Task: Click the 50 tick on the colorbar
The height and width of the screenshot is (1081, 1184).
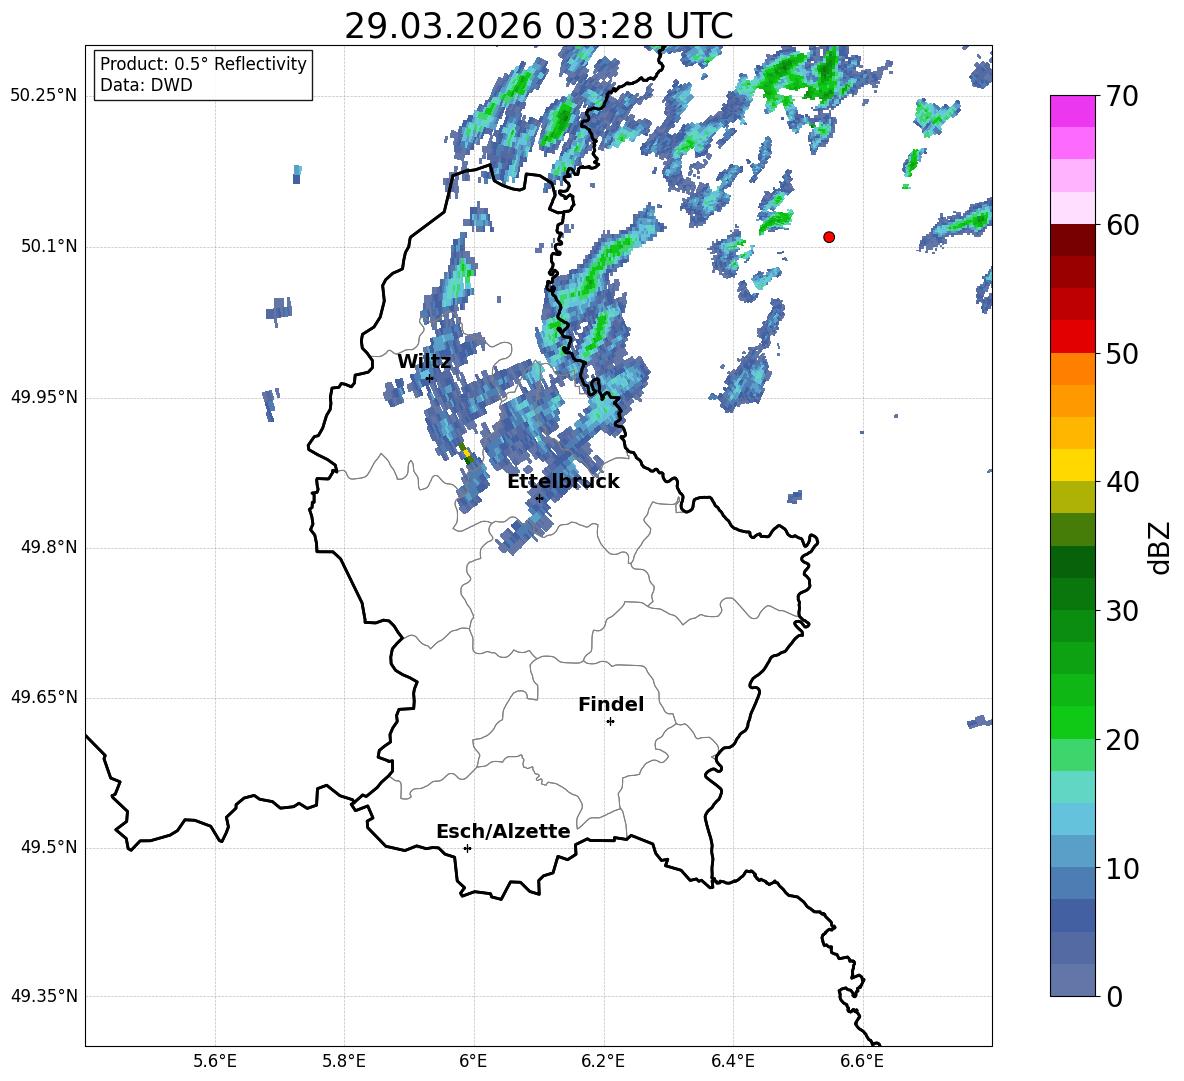Action: point(1122,353)
